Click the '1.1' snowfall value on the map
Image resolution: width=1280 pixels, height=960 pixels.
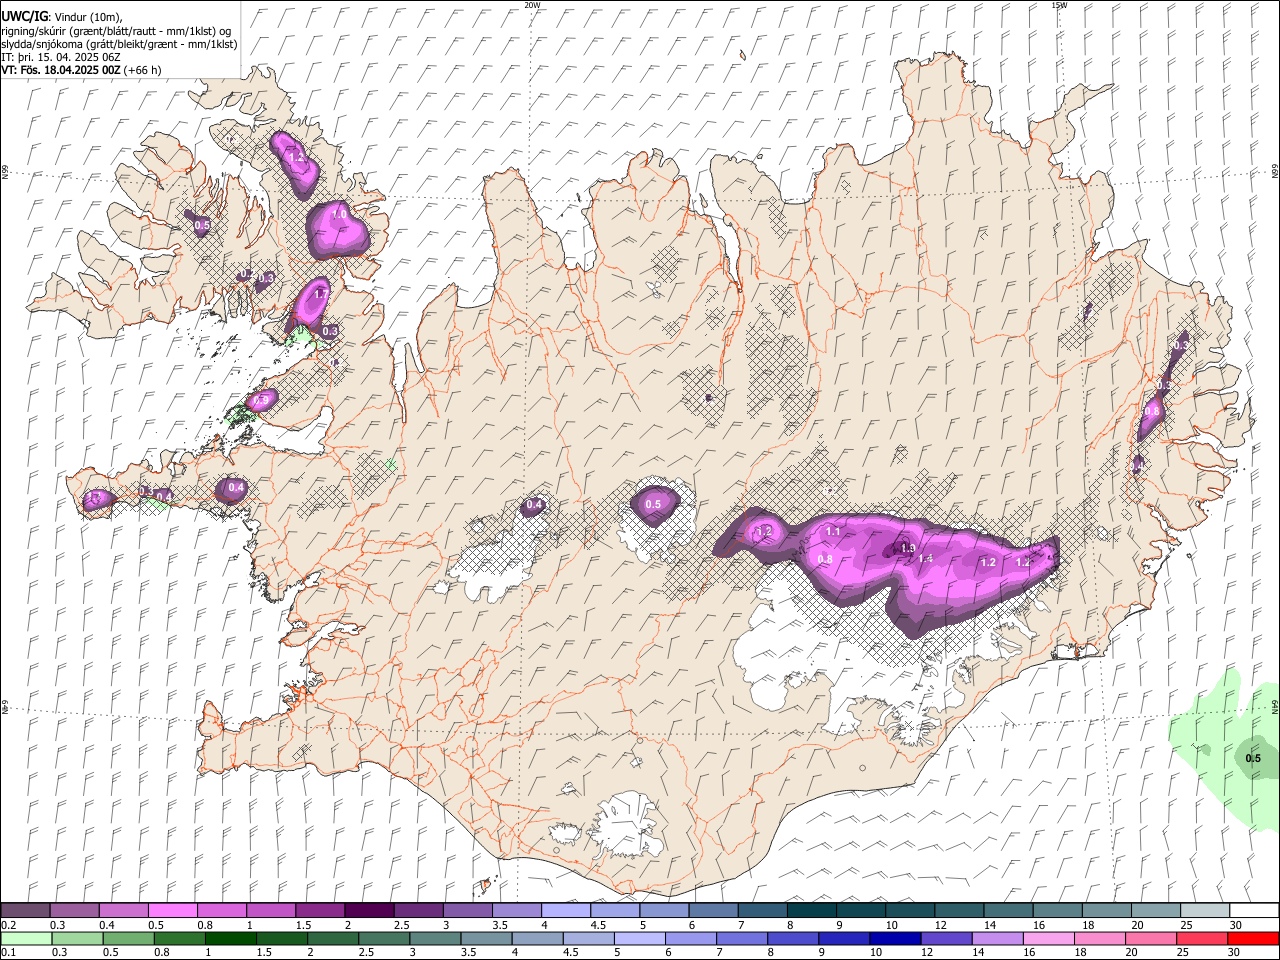833,532
